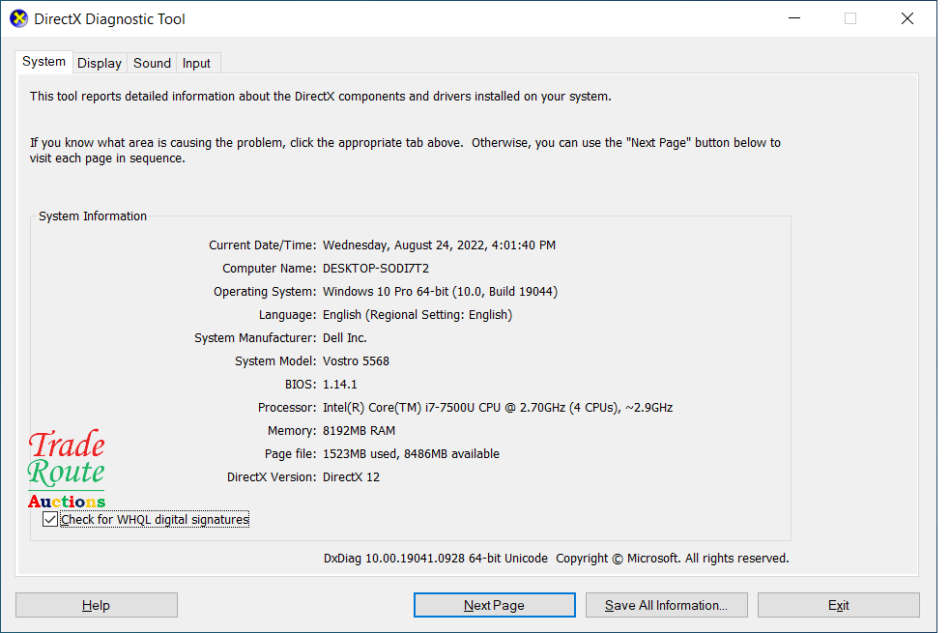Viewport: 950px width, 633px height.
Task: Uncheck the WHQL digital signatures checkbox
Action: pos(50,519)
